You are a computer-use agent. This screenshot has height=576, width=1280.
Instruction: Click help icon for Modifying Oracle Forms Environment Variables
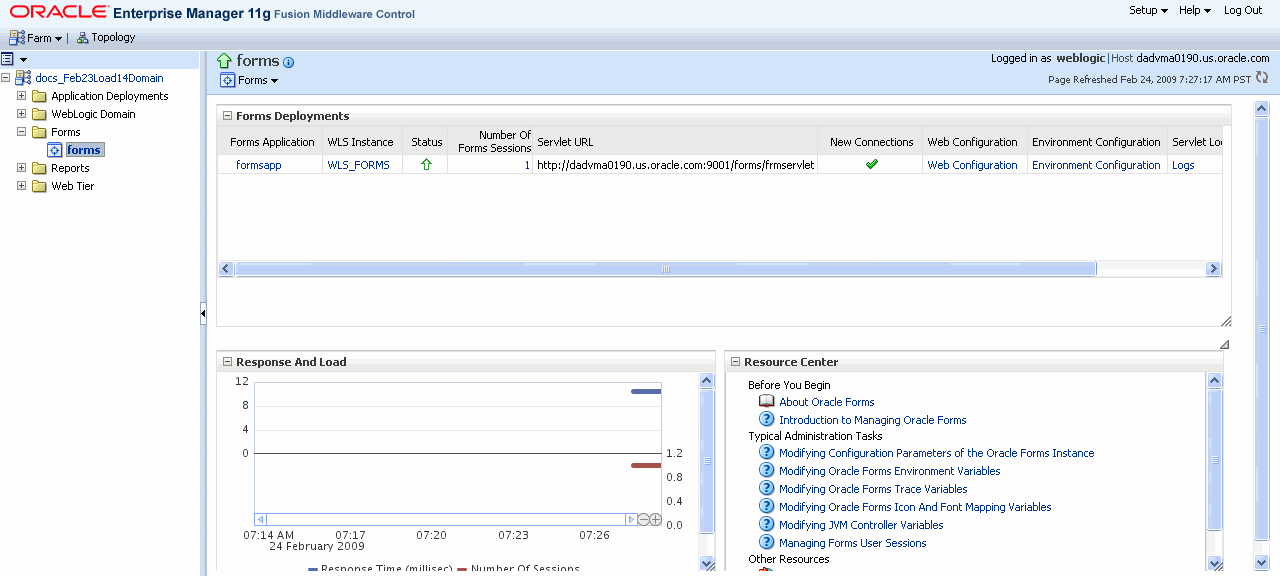point(767,470)
